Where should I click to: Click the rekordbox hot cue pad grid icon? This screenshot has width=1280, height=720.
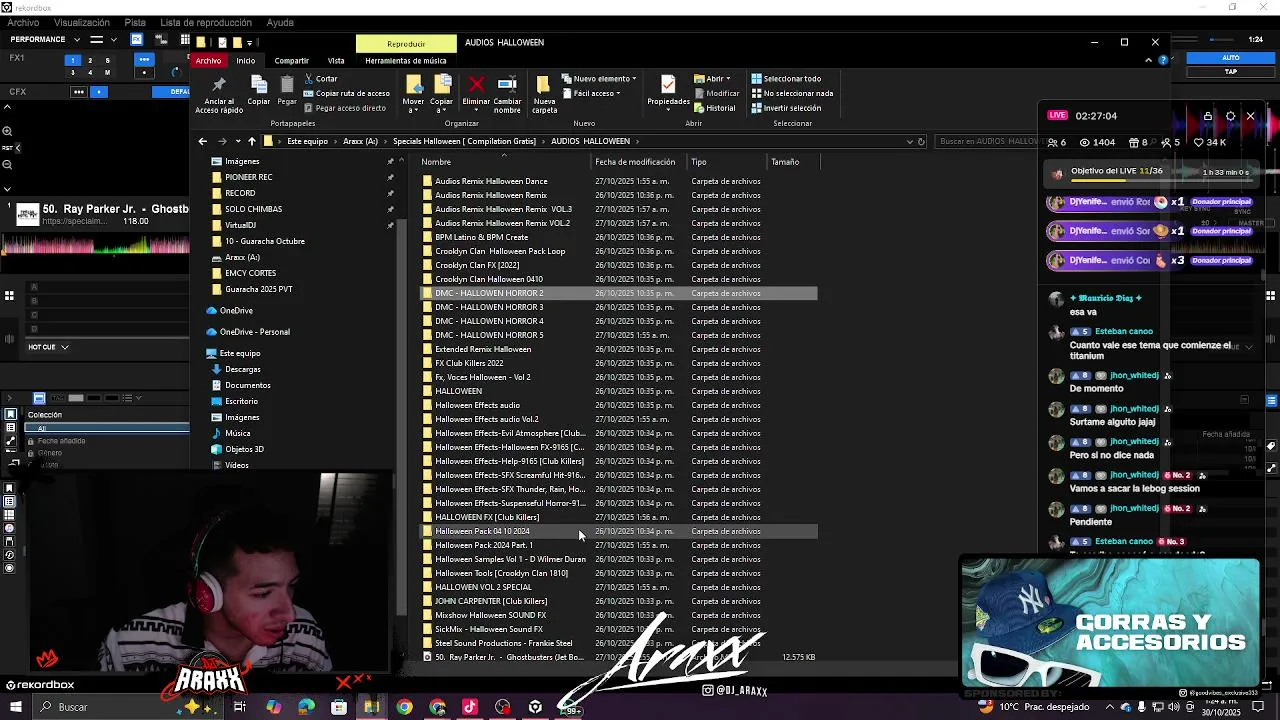click(9, 295)
